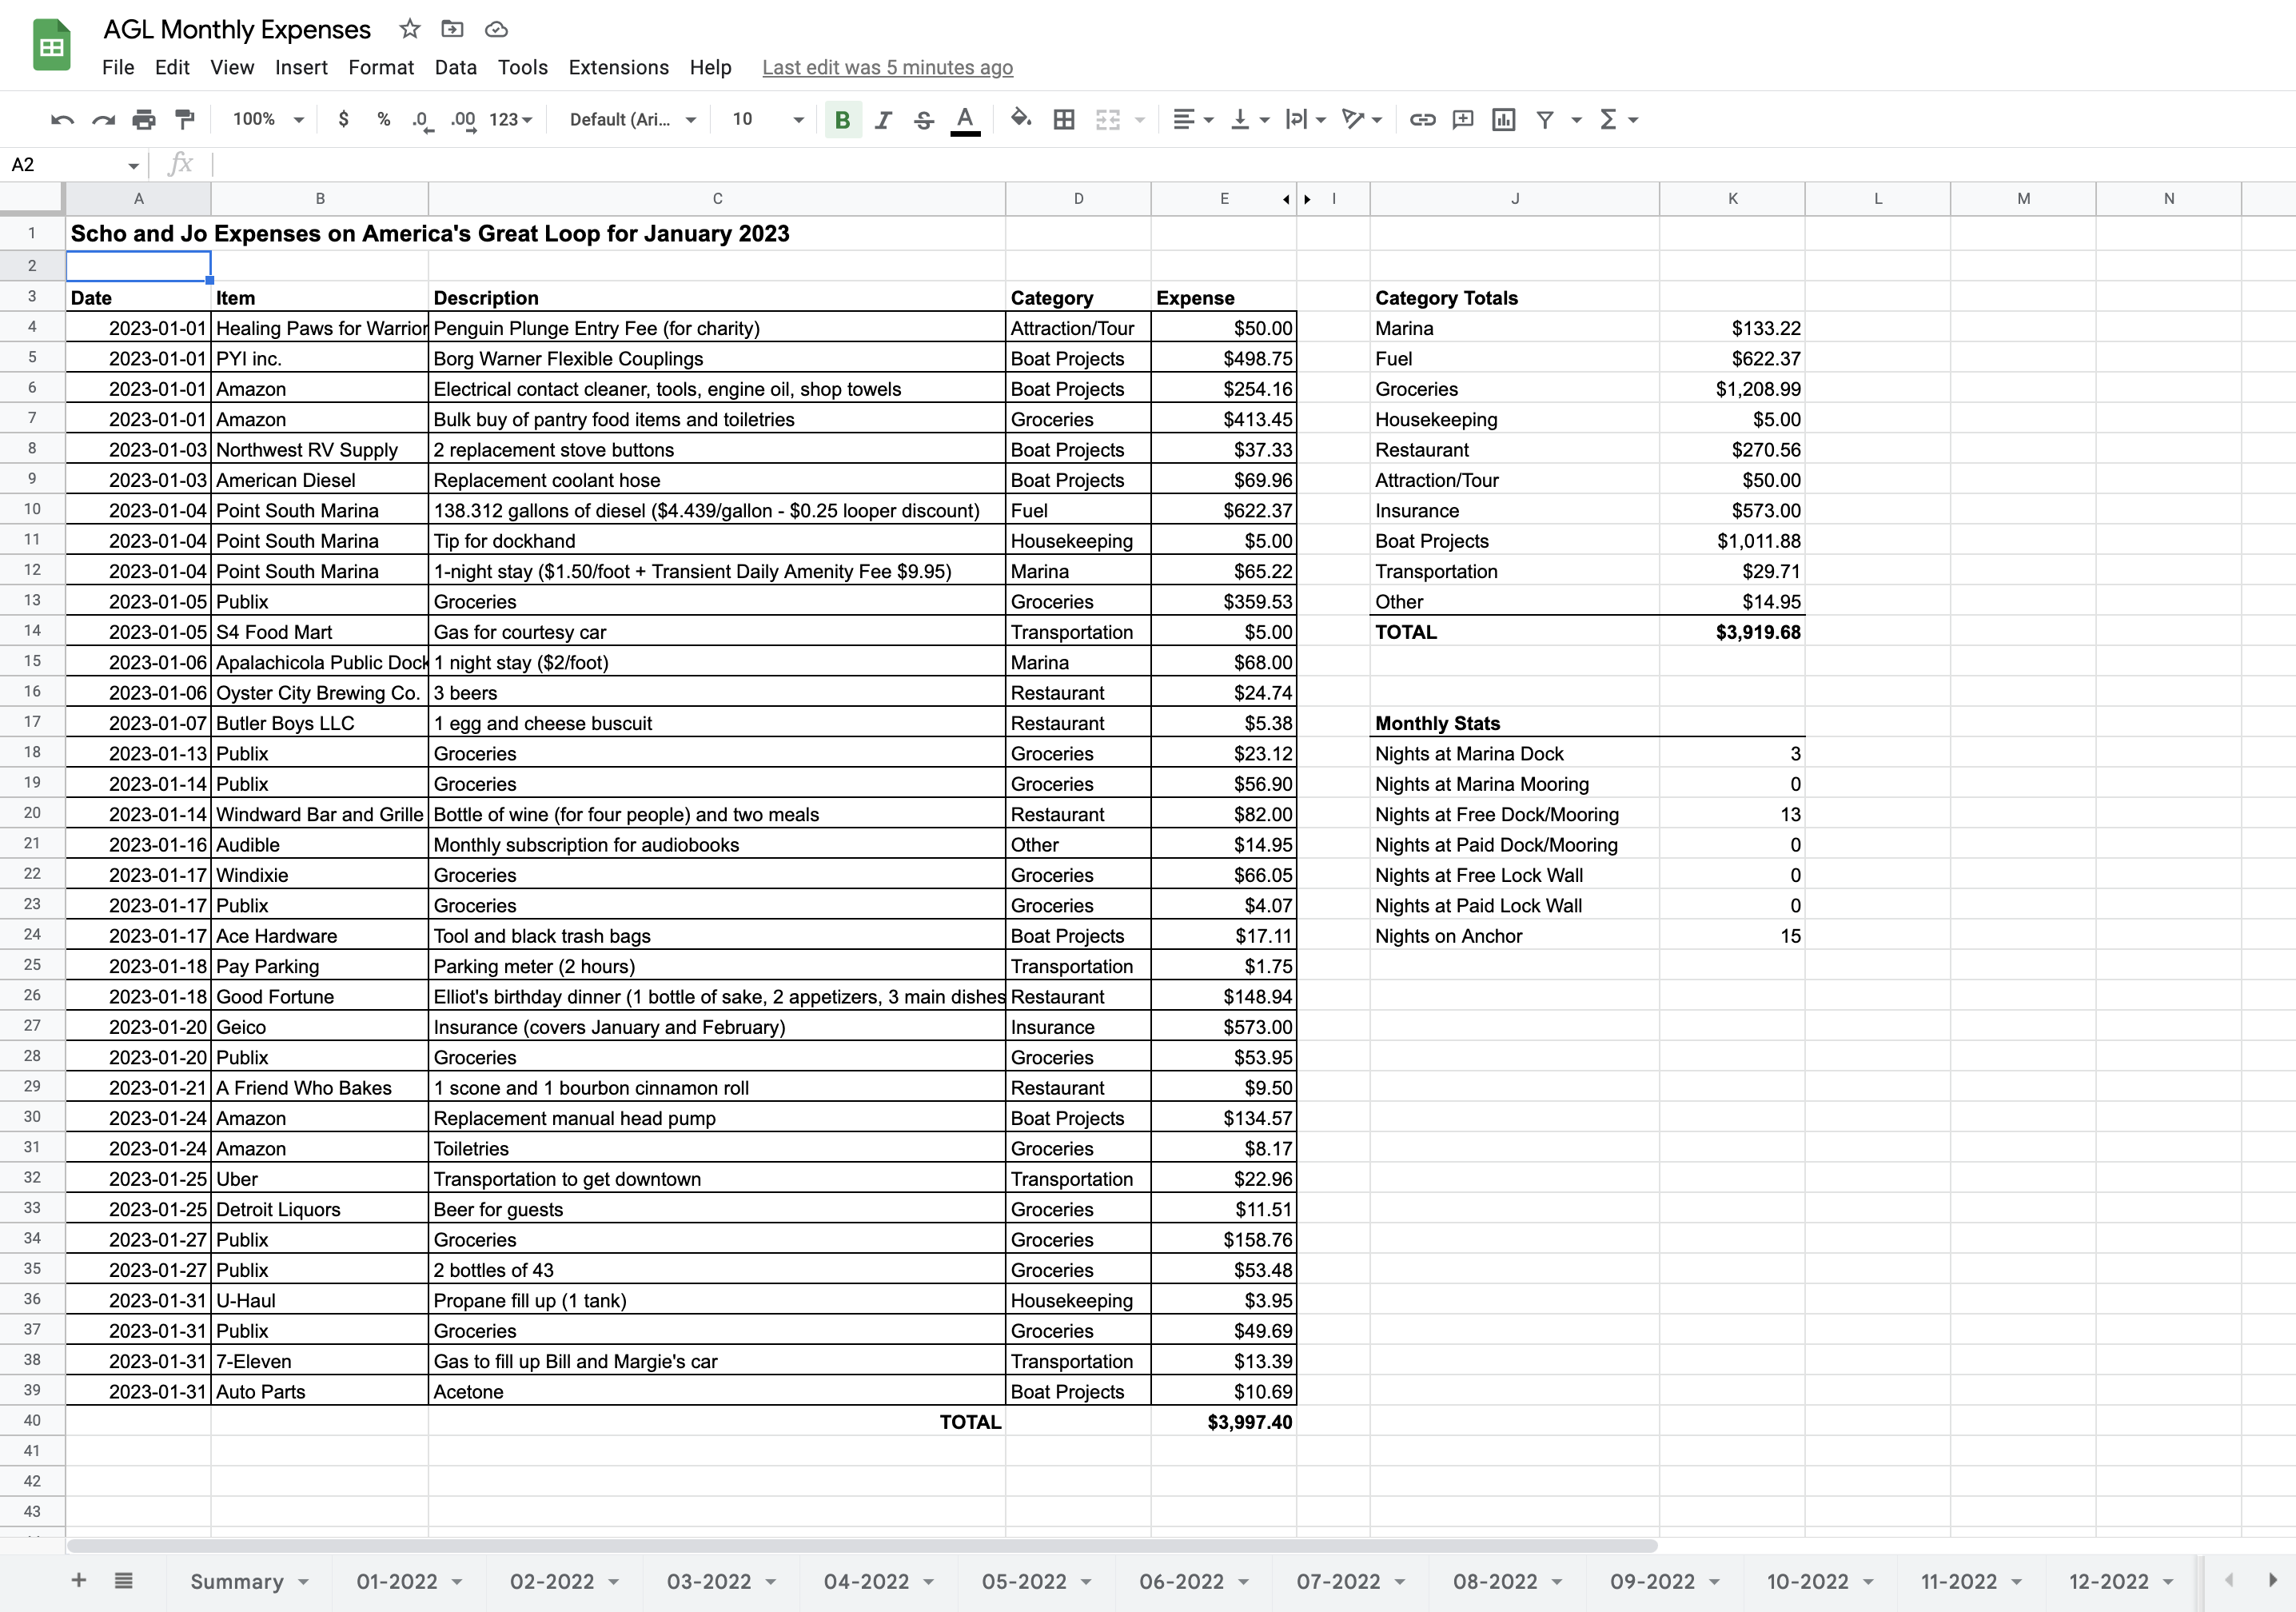Open the font size dropdown
This screenshot has width=2296, height=1612.
797,120
